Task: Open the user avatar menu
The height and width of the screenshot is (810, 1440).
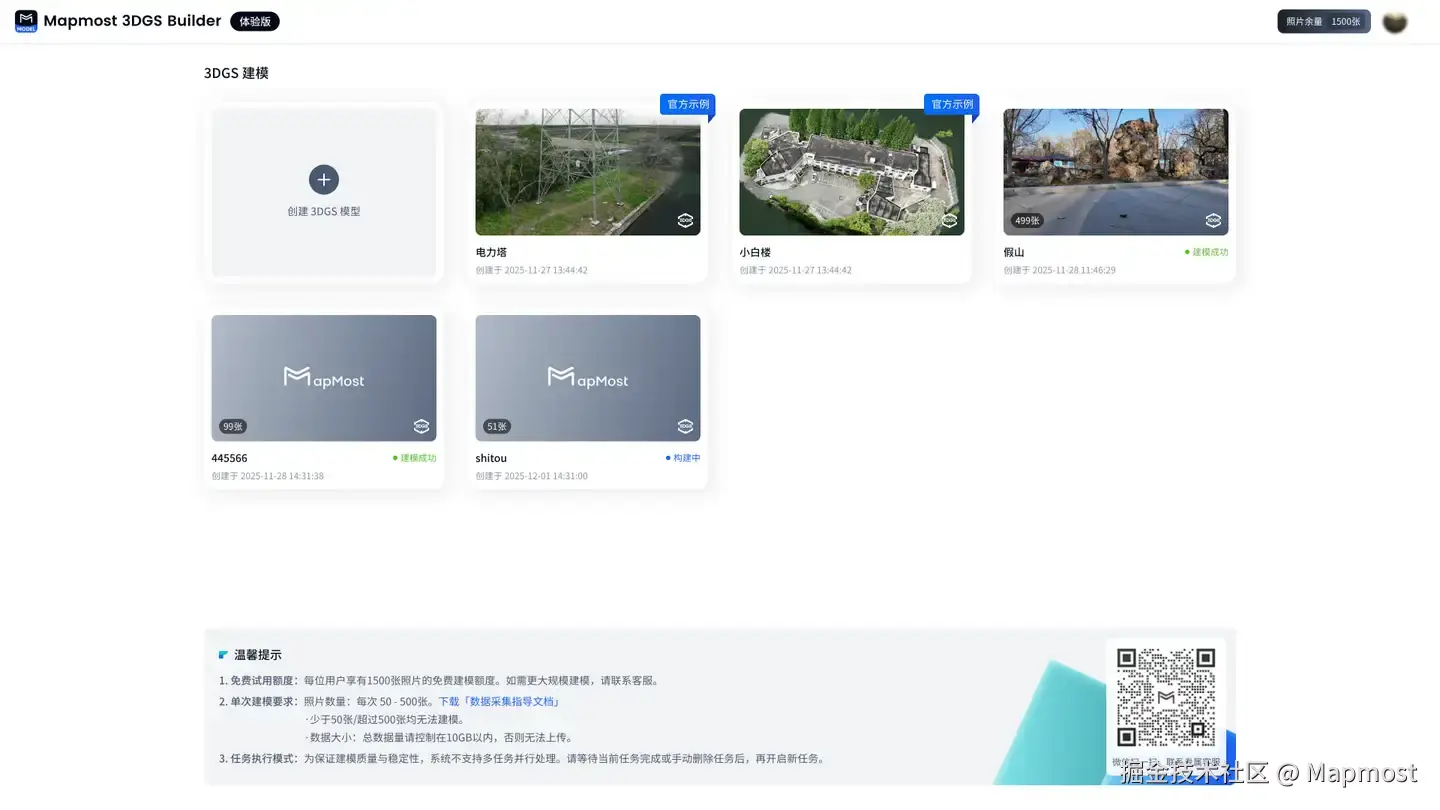Action: click(x=1395, y=21)
